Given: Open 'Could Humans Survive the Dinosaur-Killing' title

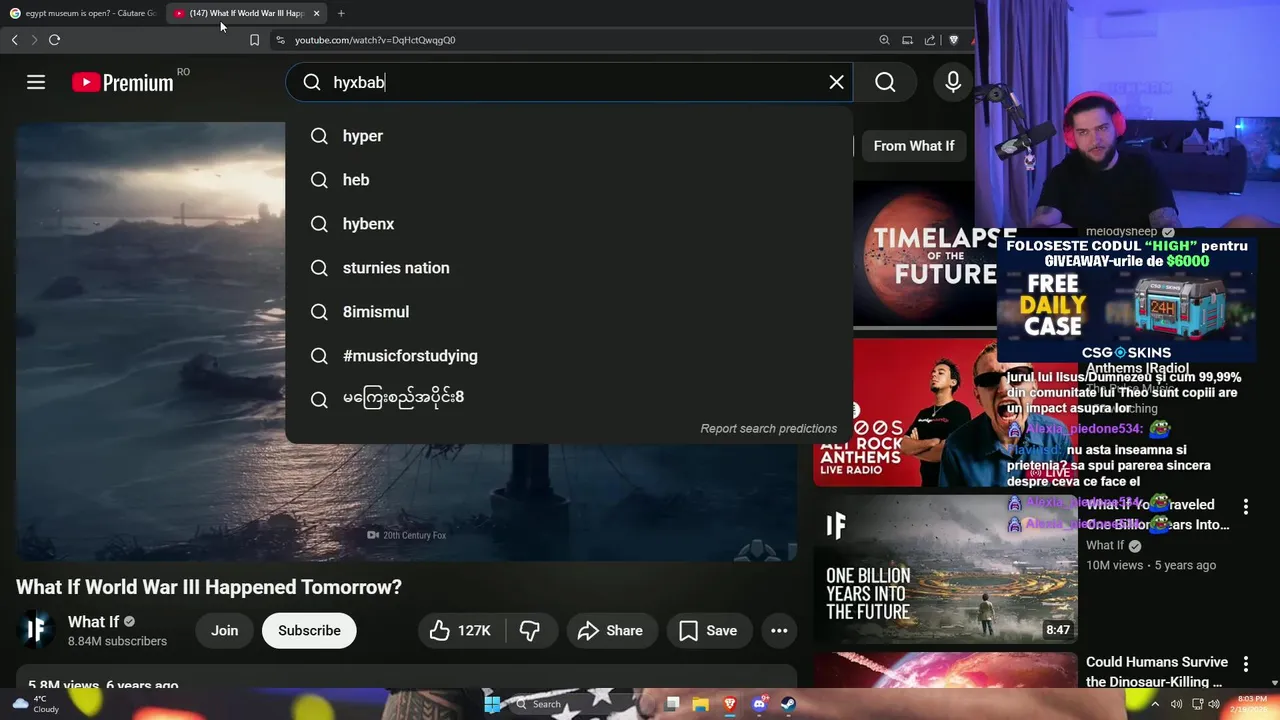Looking at the screenshot, I should 1156,672.
